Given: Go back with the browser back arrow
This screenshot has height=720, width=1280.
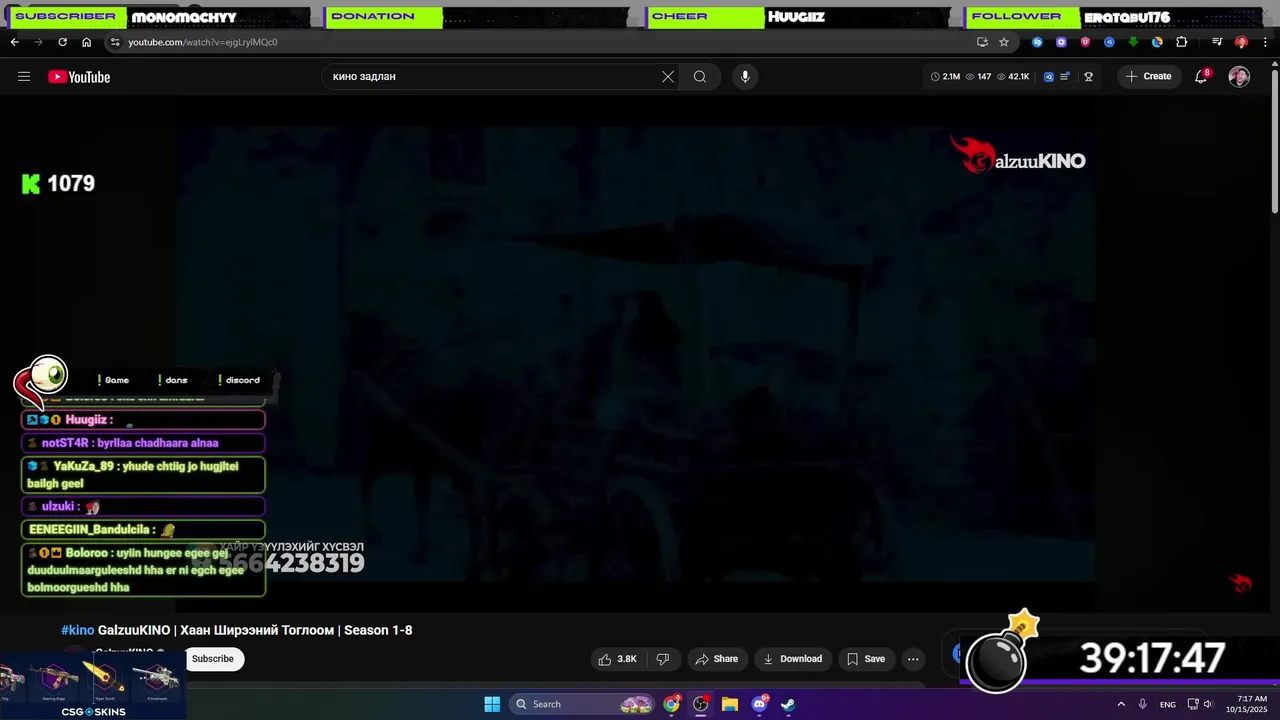Looking at the screenshot, I should pyautogui.click(x=14, y=42).
